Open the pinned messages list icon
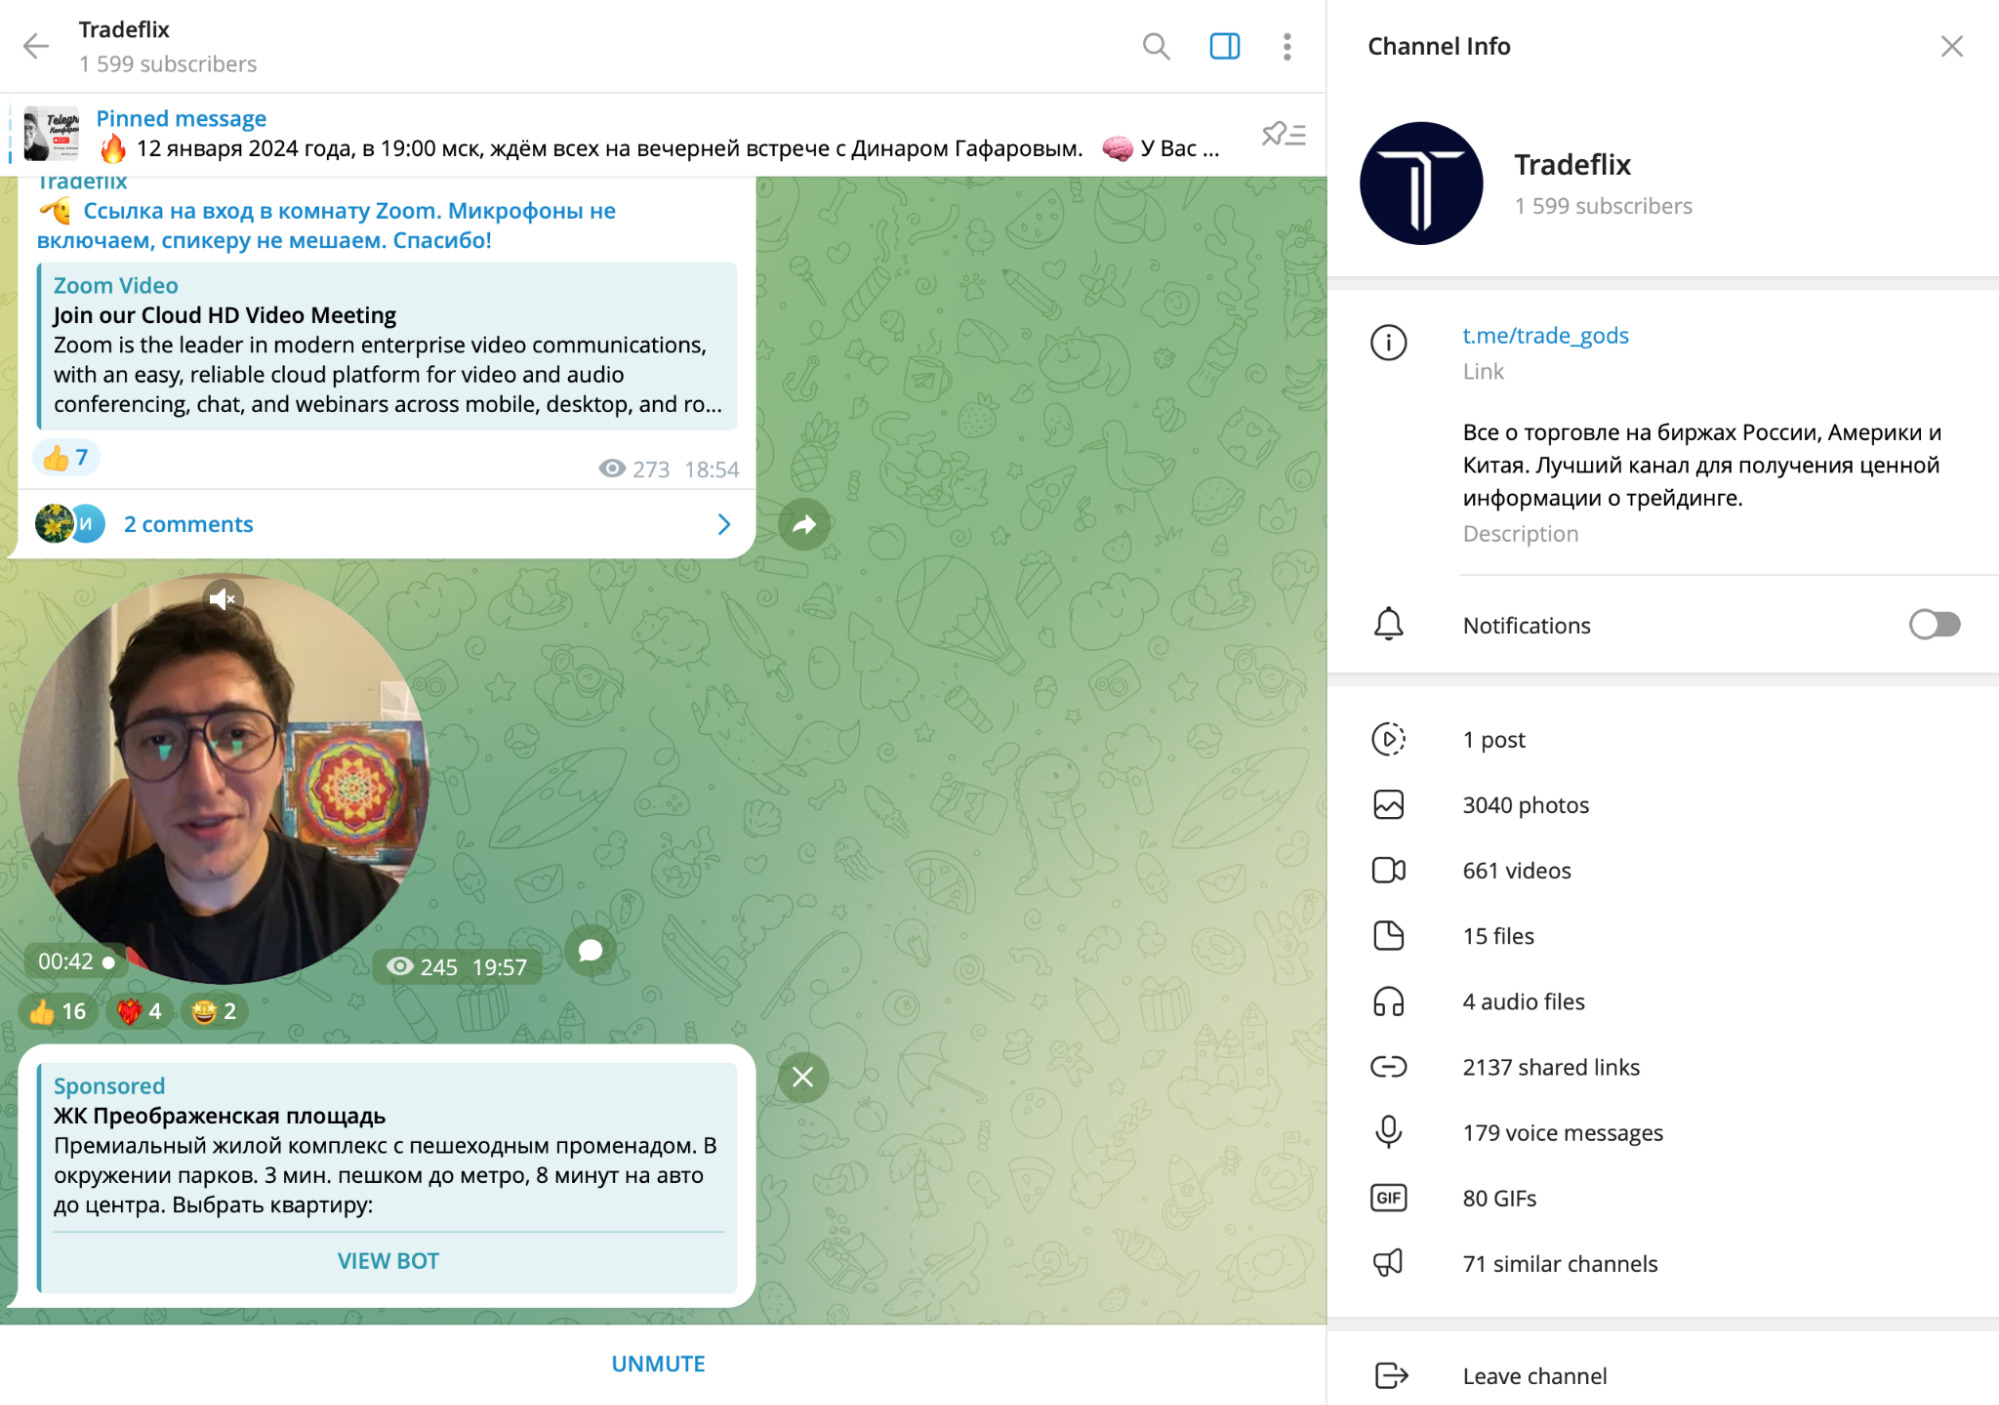 point(1284,134)
